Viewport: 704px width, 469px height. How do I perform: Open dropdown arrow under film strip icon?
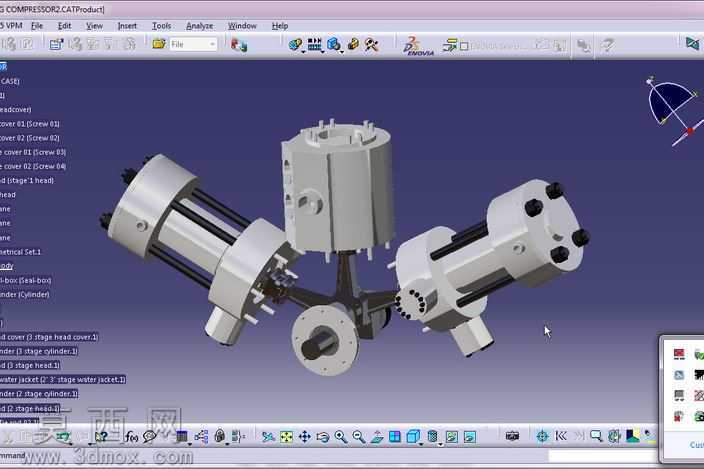coord(322,52)
